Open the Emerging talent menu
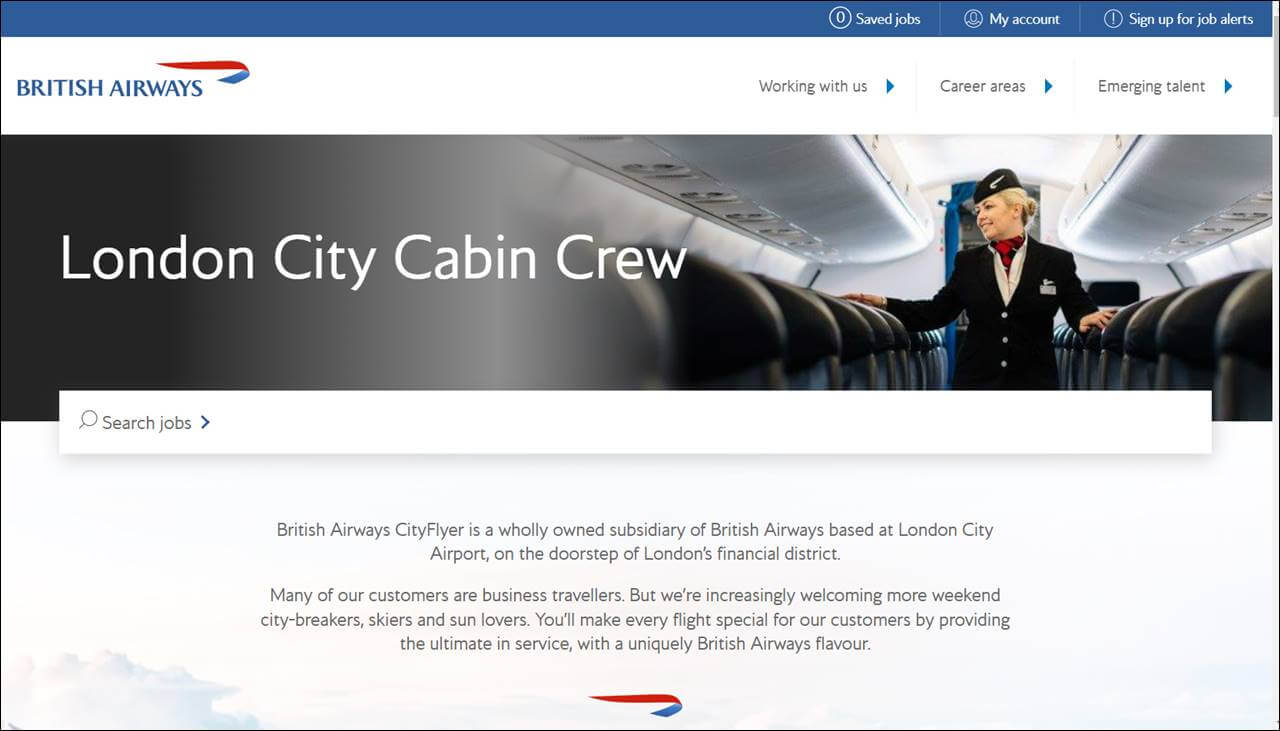Screen dimensions: 1280x731 (1151, 86)
